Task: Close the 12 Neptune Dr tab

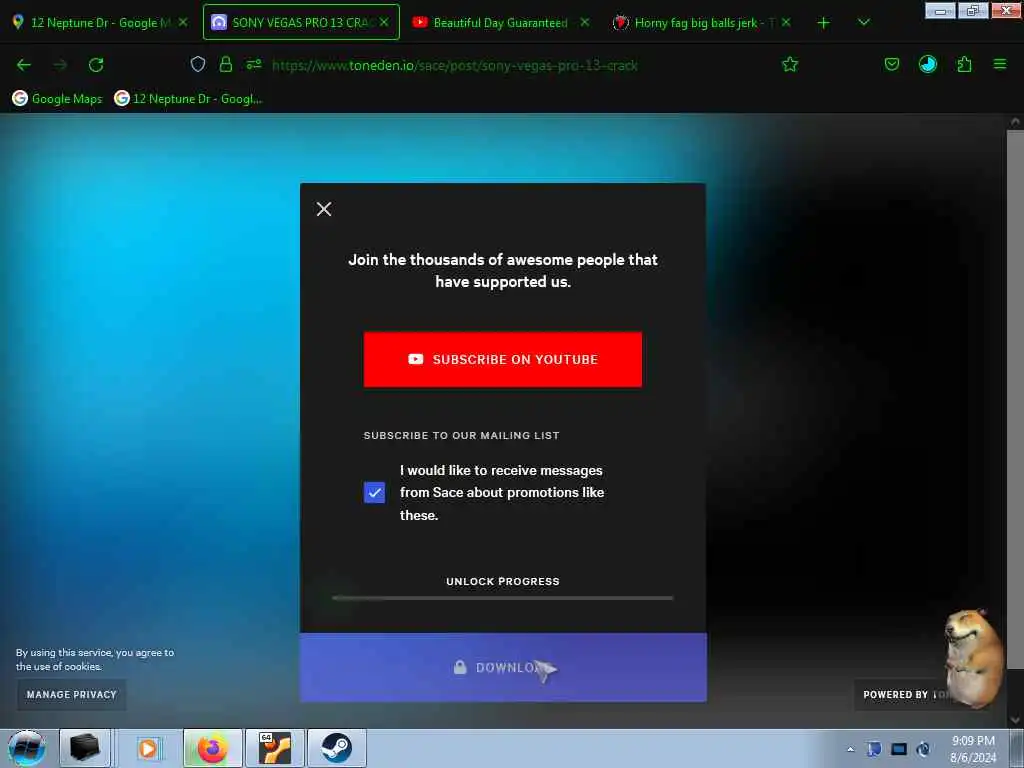Action: pyautogui.click(x=184, y=22)
